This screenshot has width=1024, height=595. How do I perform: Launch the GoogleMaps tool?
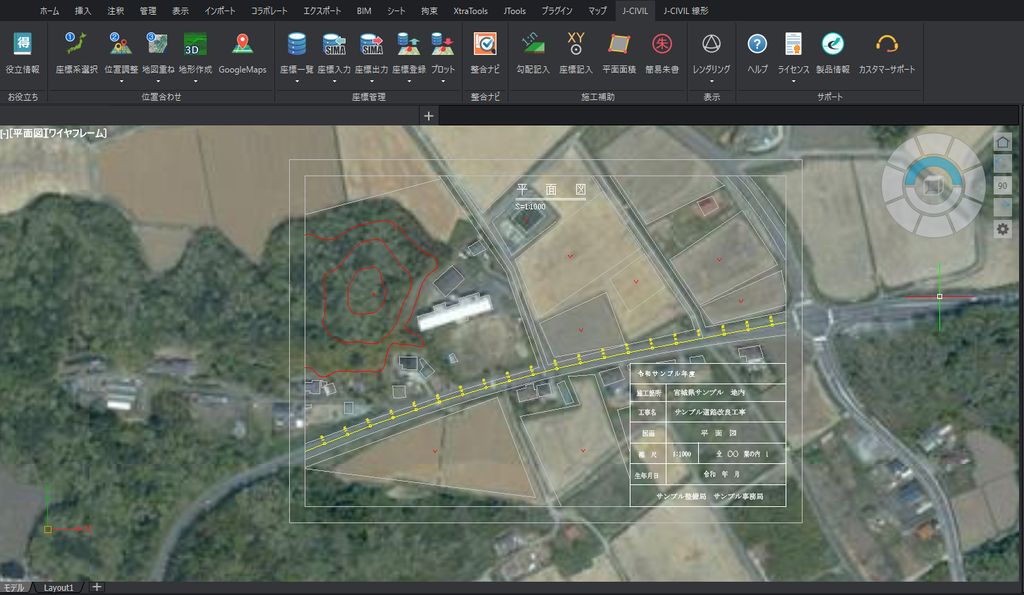[242, 52]
